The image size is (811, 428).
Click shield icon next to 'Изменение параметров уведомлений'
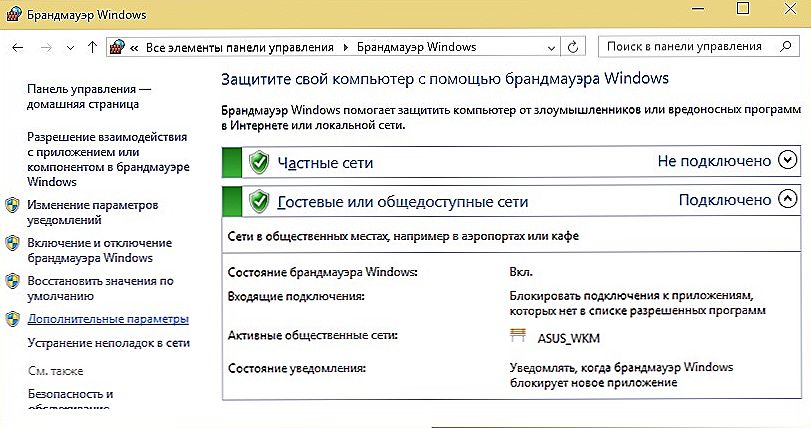pos(12,206)
